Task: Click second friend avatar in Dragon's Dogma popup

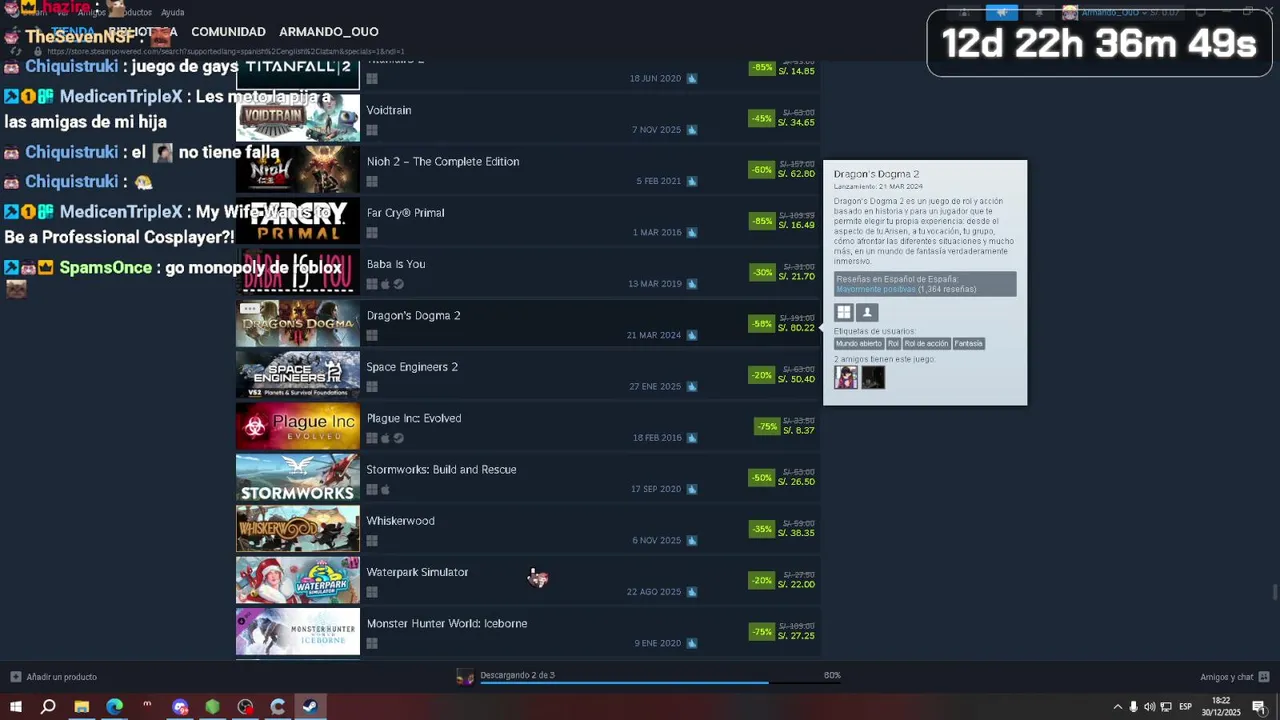Action: point(873,377)
